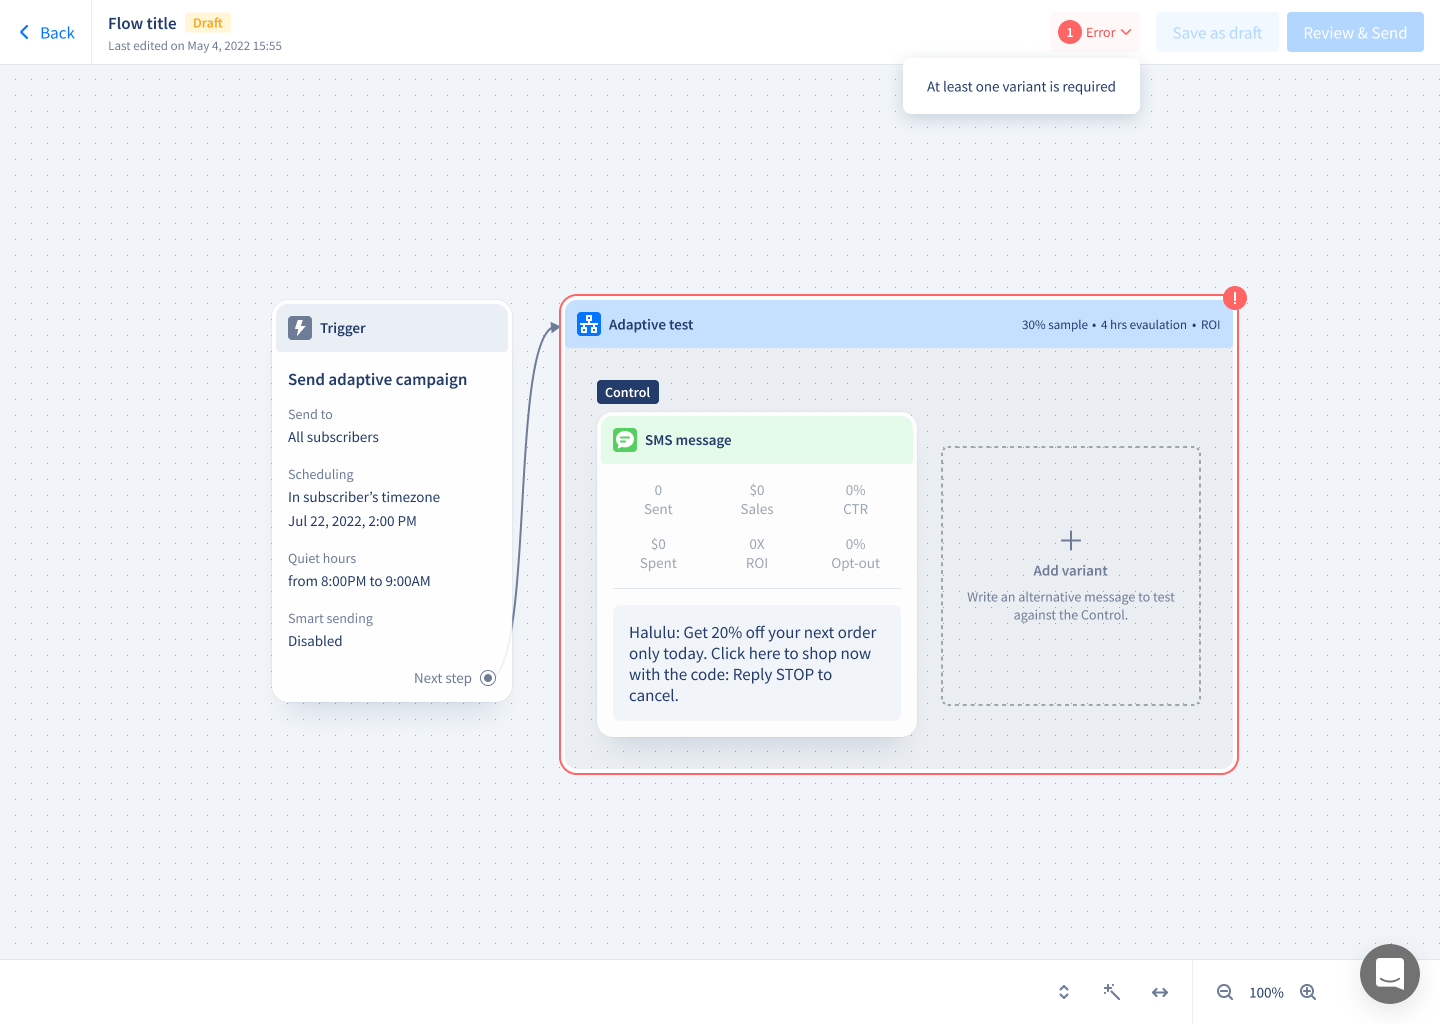The width and height of the screenshot is (1440, 1024).
Task: Click the plus icon in Add variant
Action: click(x=1071, y=541)
